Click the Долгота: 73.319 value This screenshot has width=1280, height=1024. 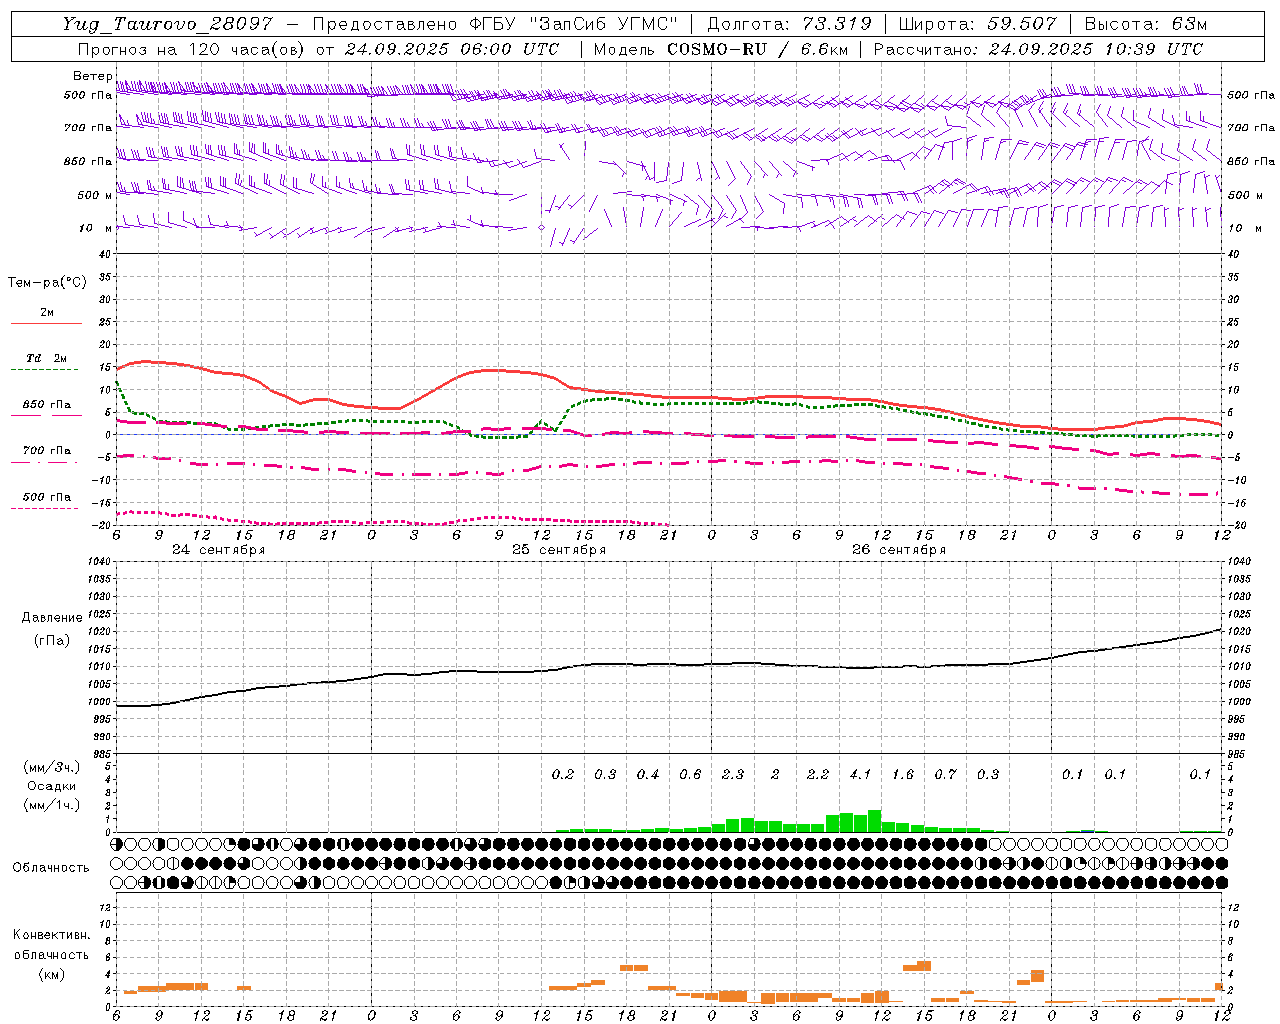tap(789, 24)
